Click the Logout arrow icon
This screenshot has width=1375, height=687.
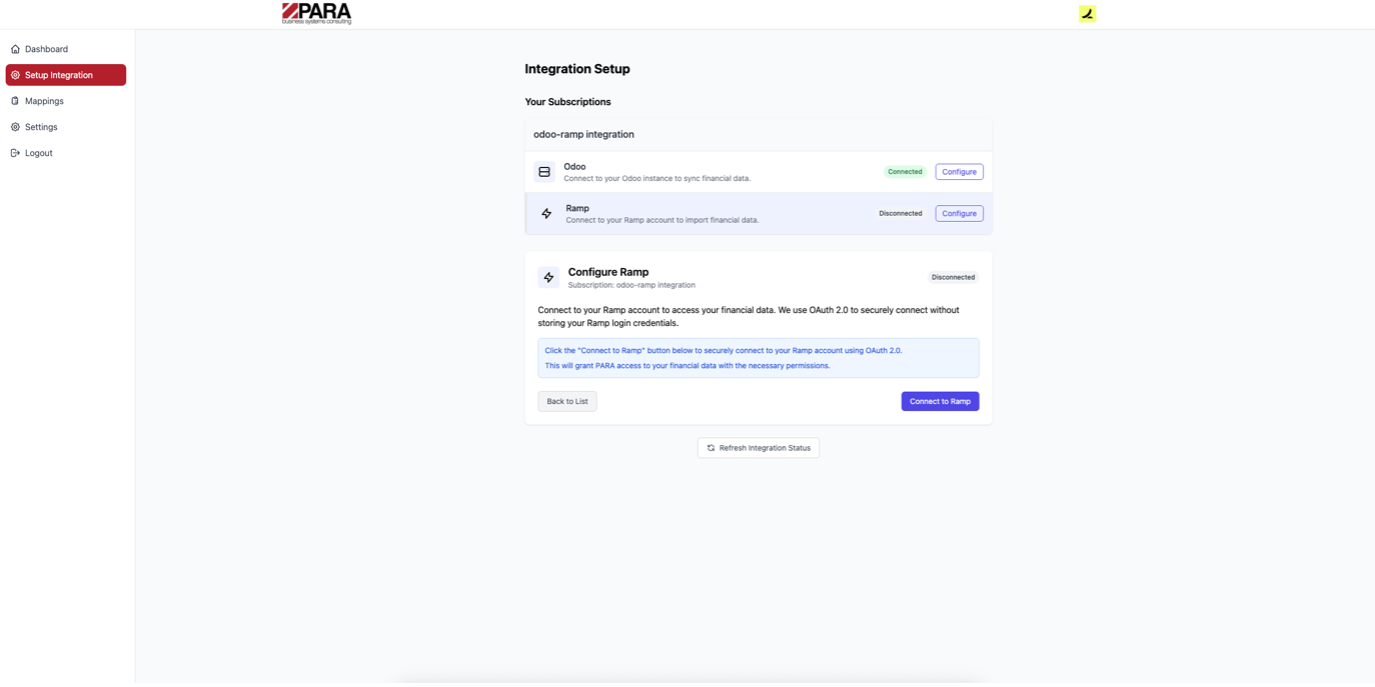pyautogui.click(x=15, y=153)
